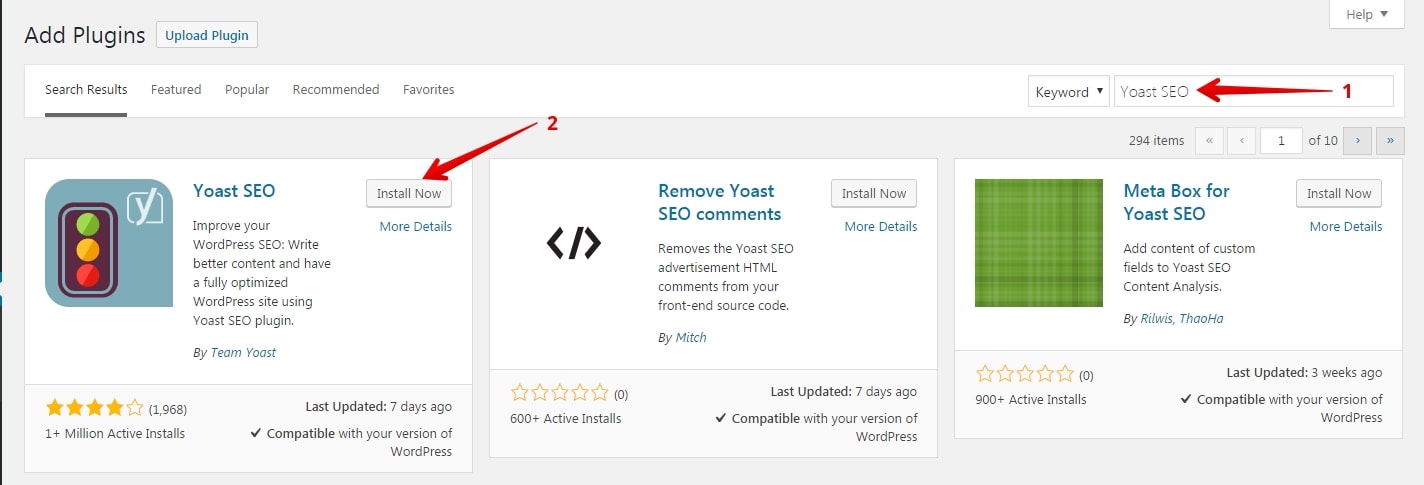Click the Yoast SEO traffic light plugin icon
The width and height of the screenshot is (1424, 485).
pyautogui.click(x=109, y=243)
